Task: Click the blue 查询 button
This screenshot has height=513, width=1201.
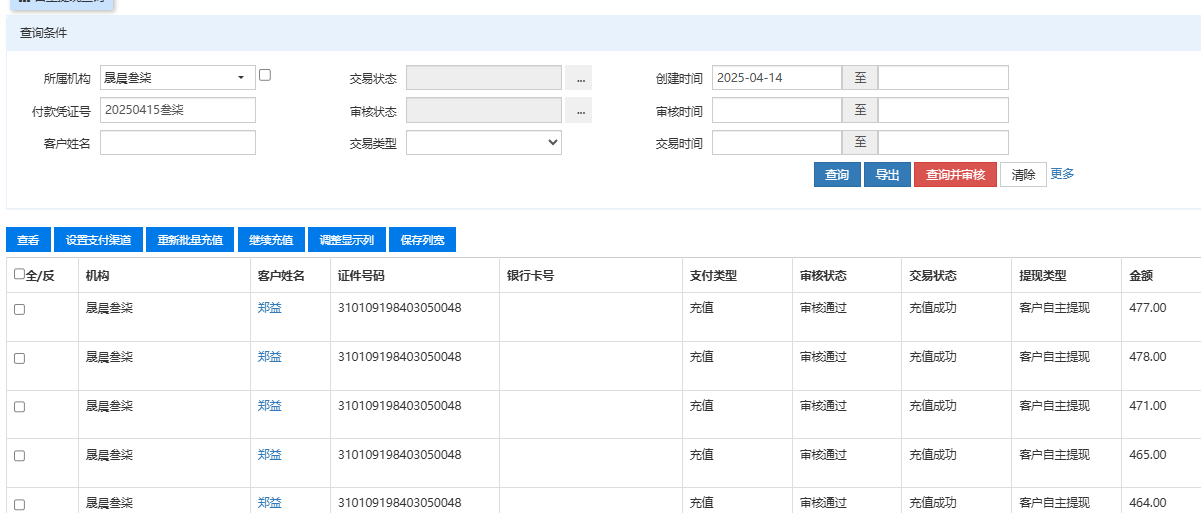Action: tap(836, 175)
